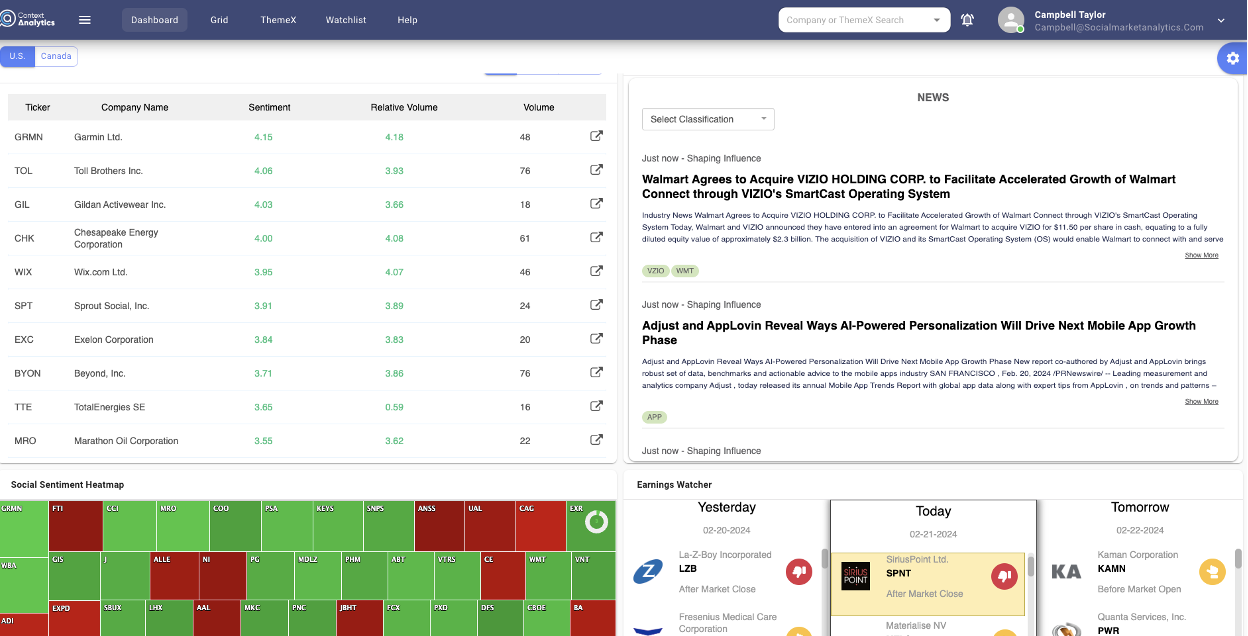This screenshot has height=636, width=1248.
Task: Click the VIZIO ticker tag
Action: (655, 271)
